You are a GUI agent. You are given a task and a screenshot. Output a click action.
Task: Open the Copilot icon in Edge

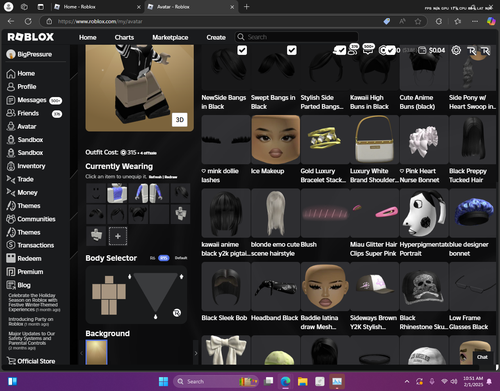491,21
